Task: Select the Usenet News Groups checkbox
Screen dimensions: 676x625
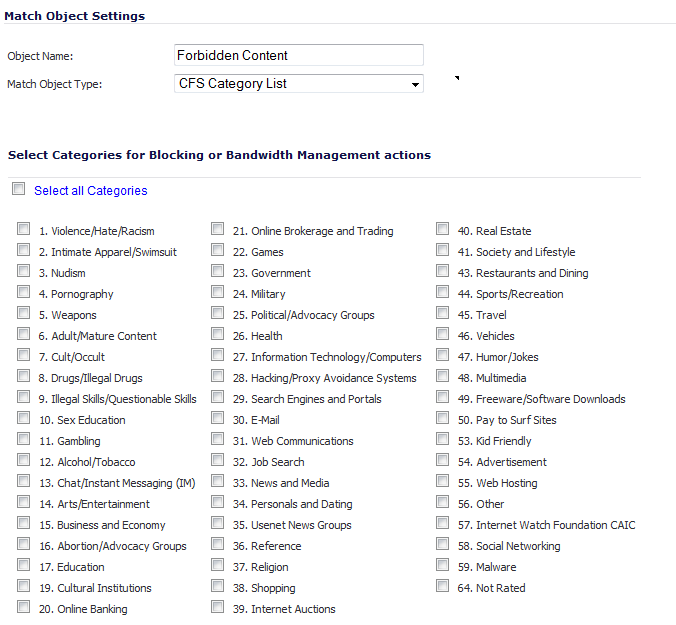Action: click(x=218, y=523)
